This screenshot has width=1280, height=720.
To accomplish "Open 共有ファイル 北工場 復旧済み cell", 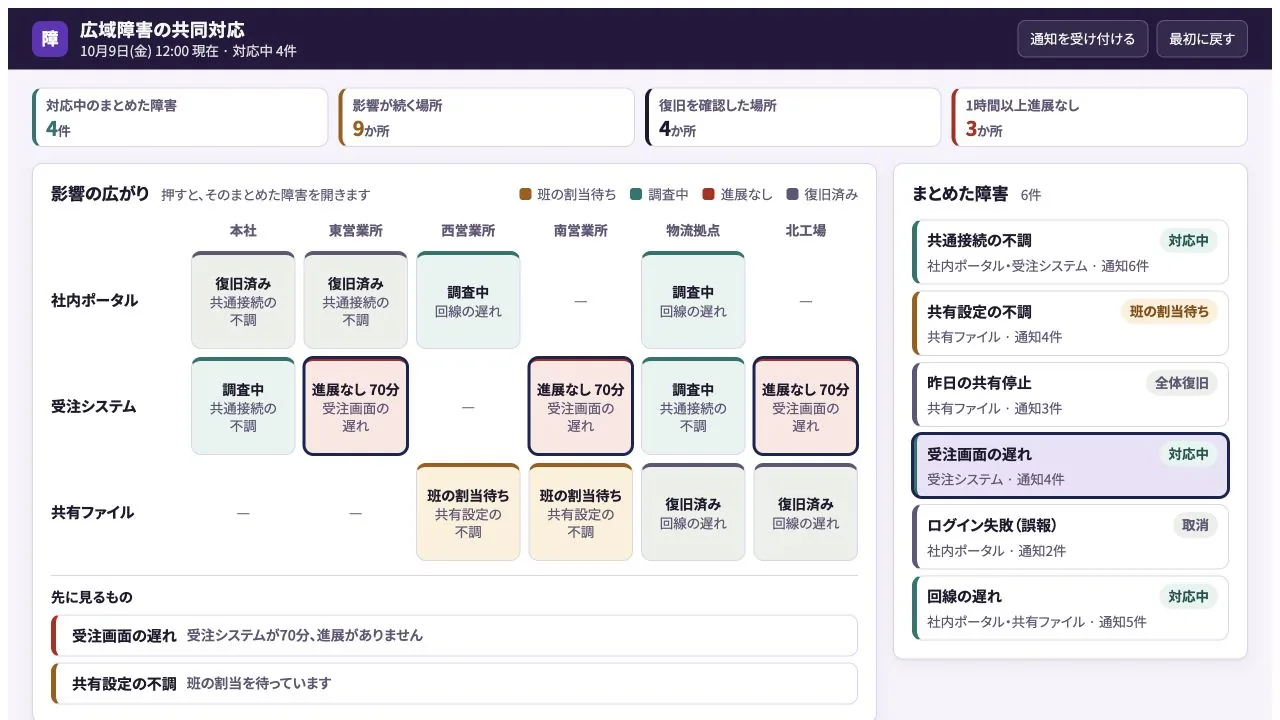I will (x=806, y=512).
